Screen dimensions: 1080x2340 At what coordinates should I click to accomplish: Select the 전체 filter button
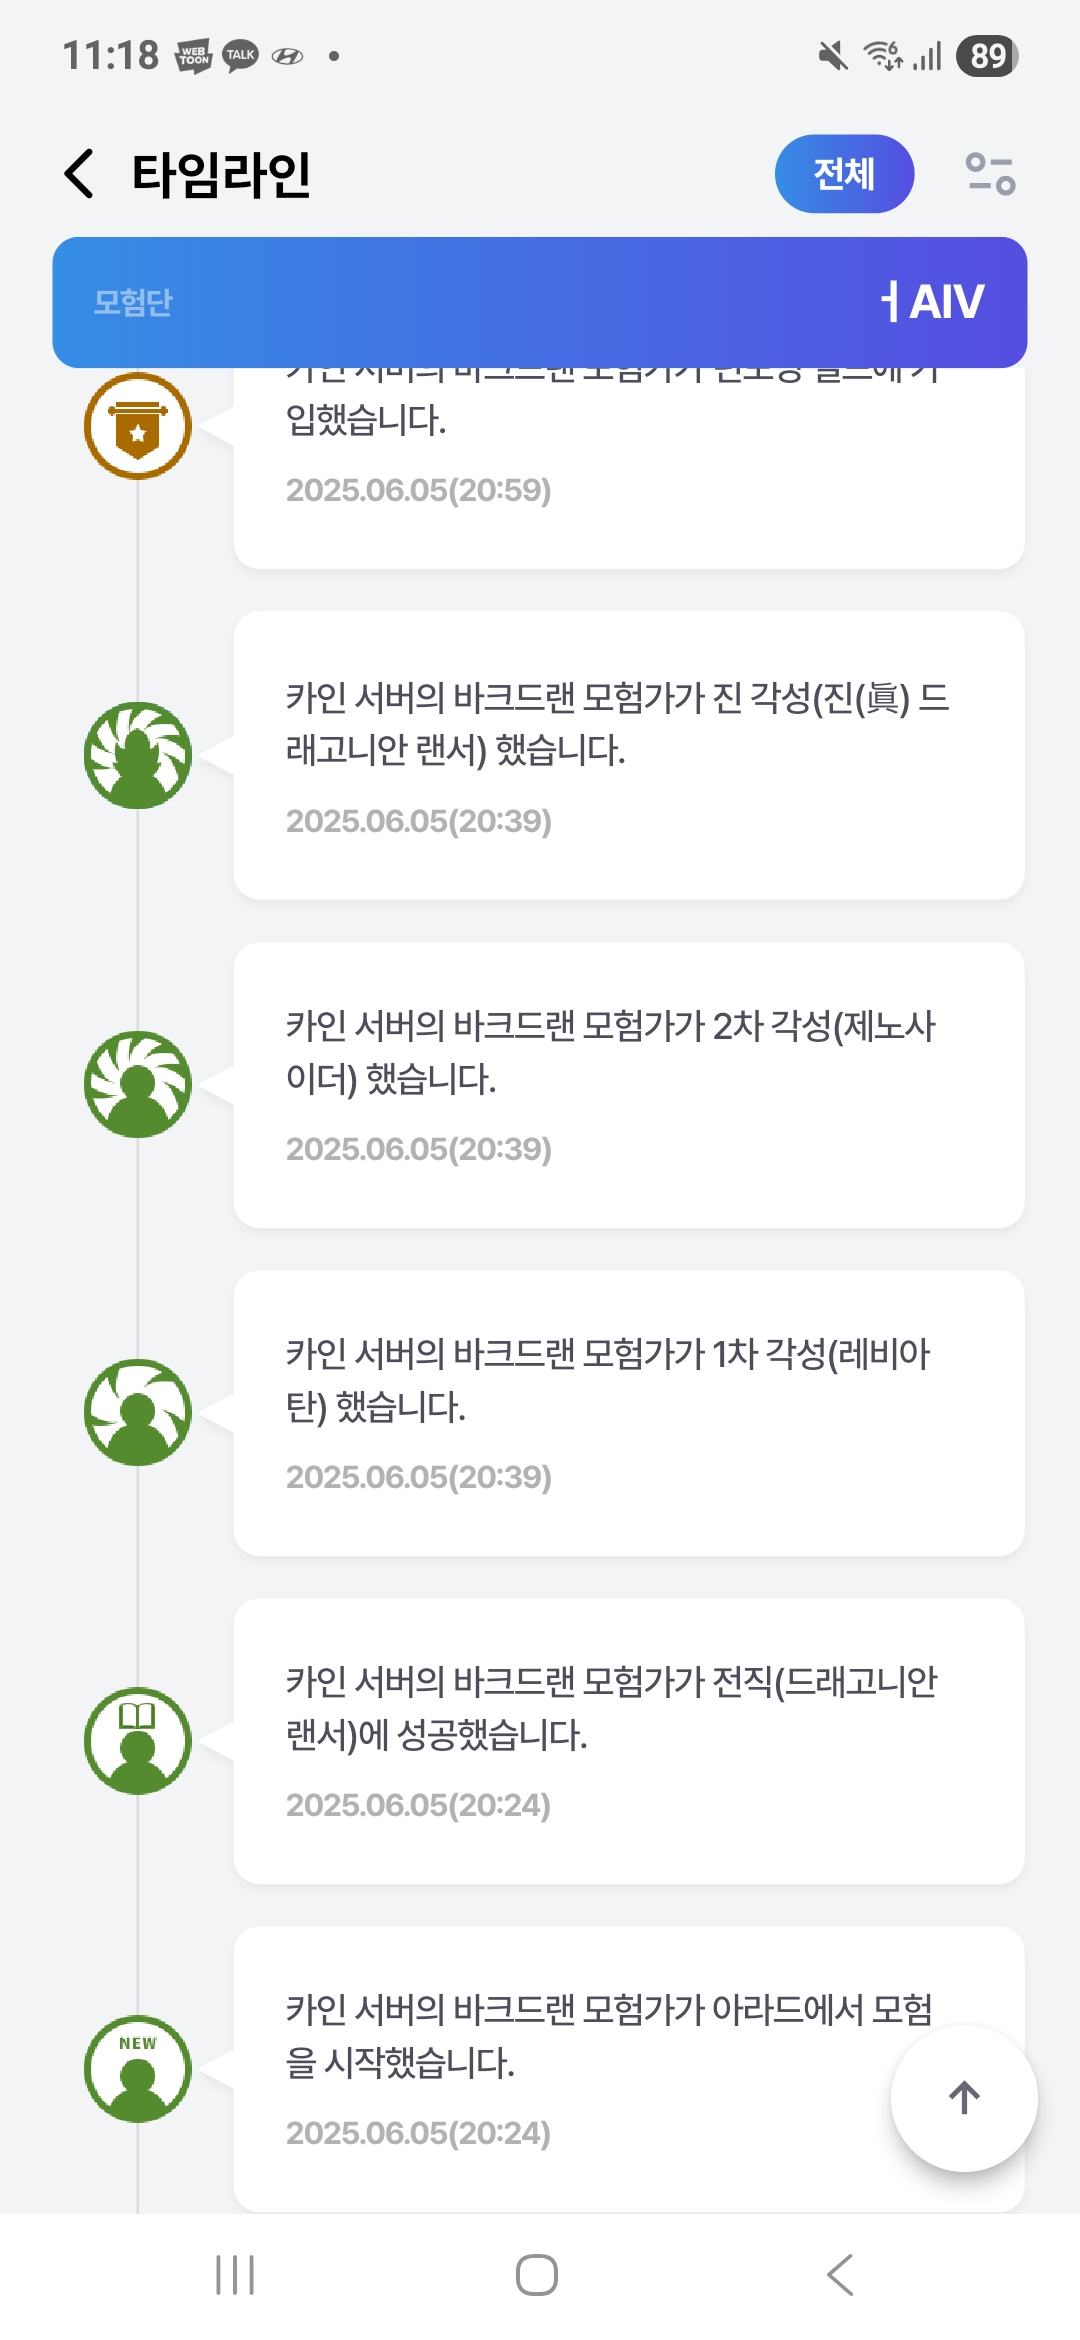pyautogui.click(x=844, y=174)
